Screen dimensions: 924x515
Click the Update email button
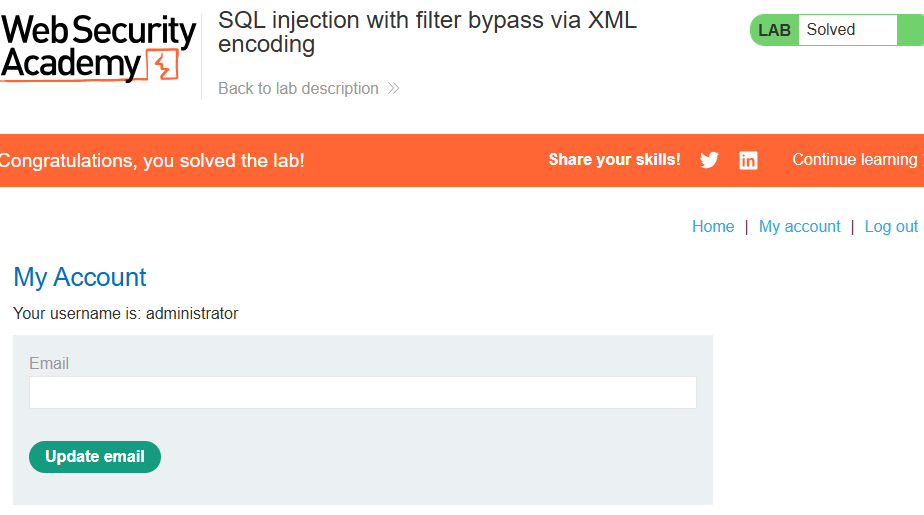click(x=95, y=457)
